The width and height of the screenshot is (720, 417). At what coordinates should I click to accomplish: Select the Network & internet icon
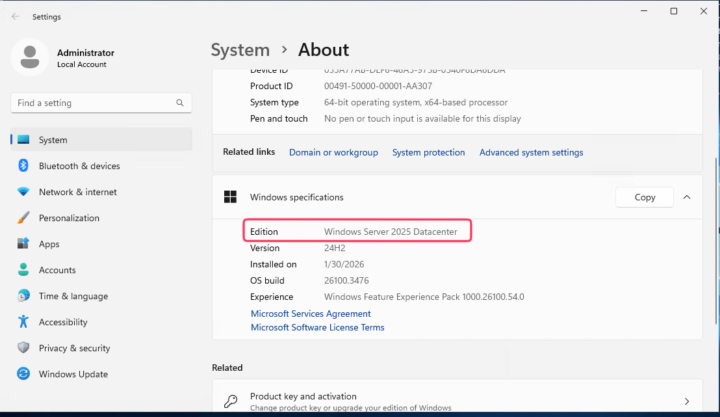click(23, 192)
